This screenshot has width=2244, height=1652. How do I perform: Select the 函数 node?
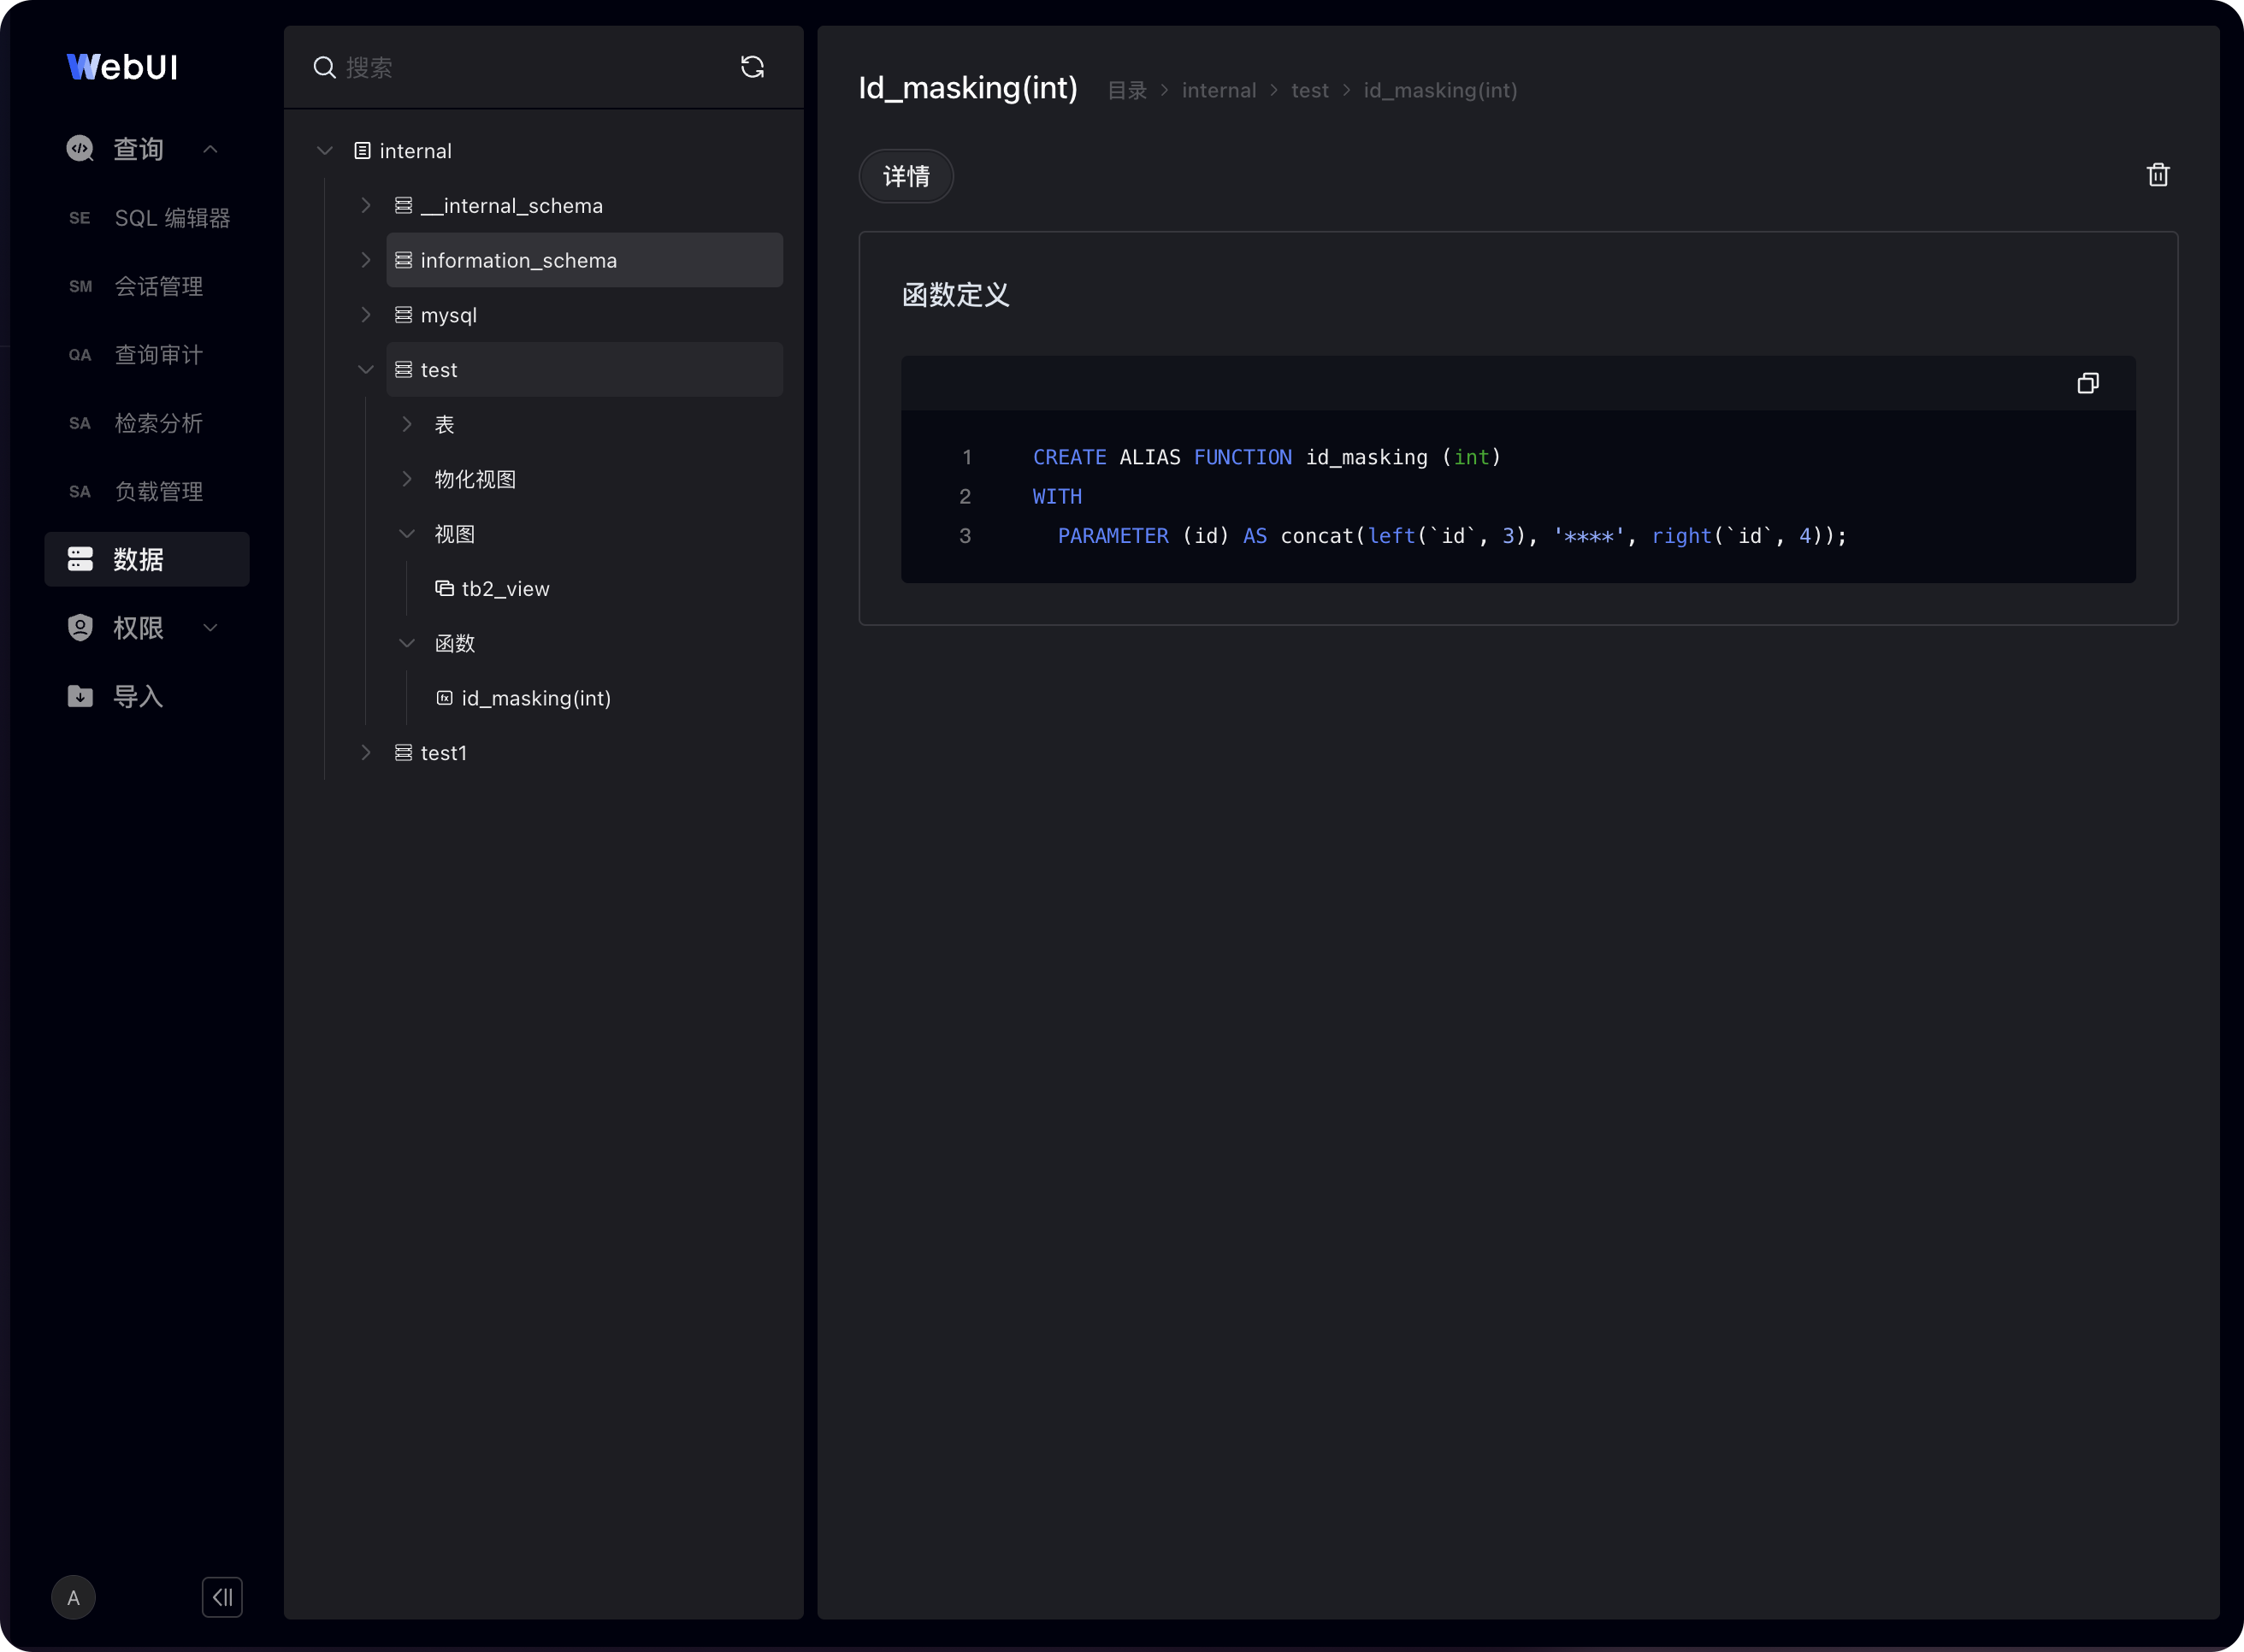tap(454, 643)
